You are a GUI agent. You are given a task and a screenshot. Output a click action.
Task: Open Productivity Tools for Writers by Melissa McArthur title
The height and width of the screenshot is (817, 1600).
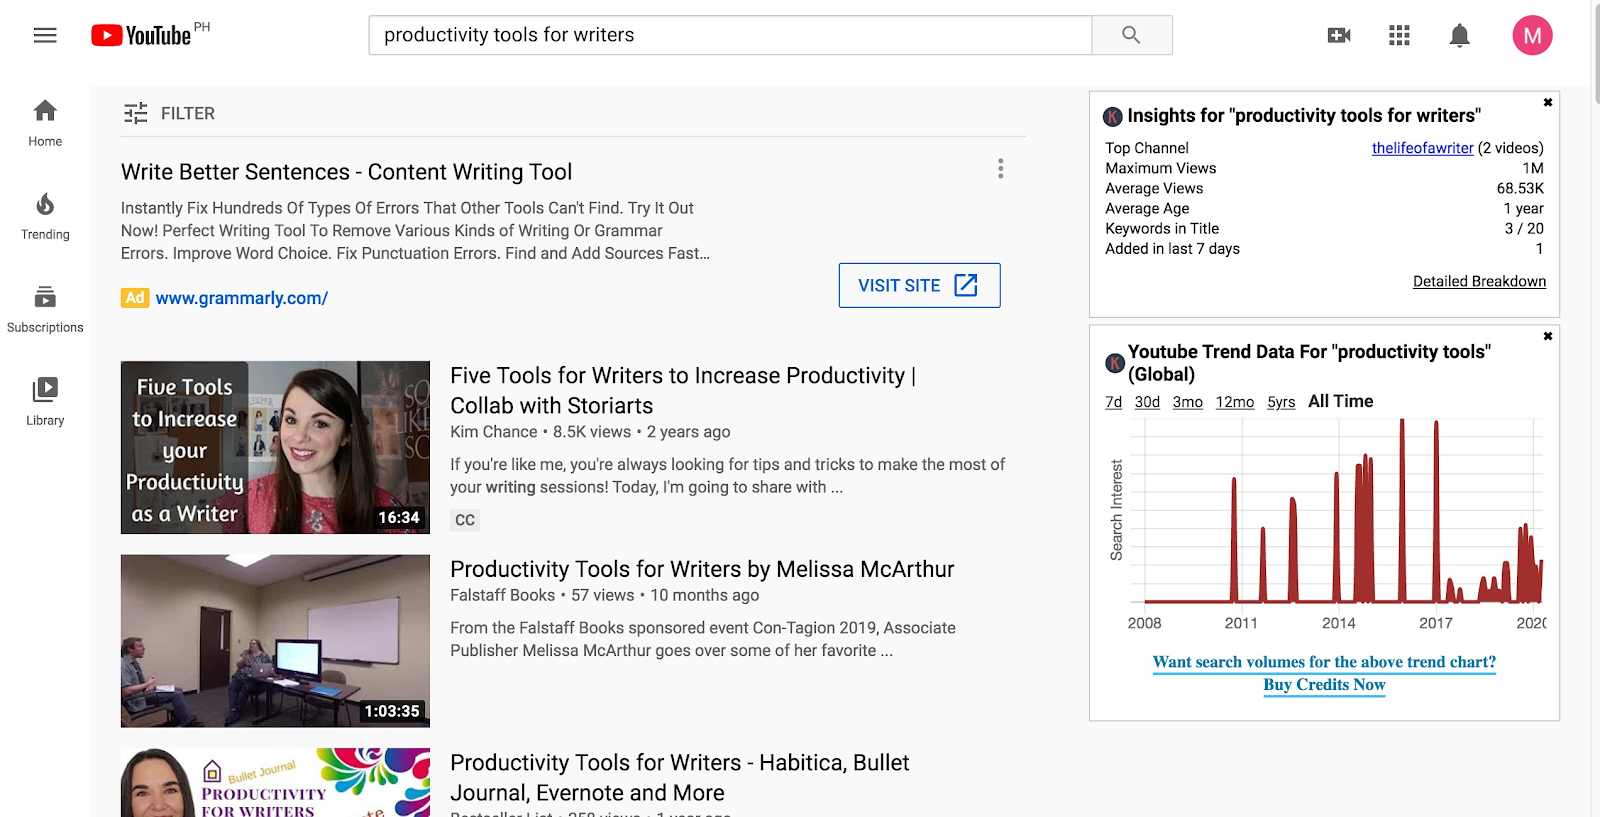point(702,569)
